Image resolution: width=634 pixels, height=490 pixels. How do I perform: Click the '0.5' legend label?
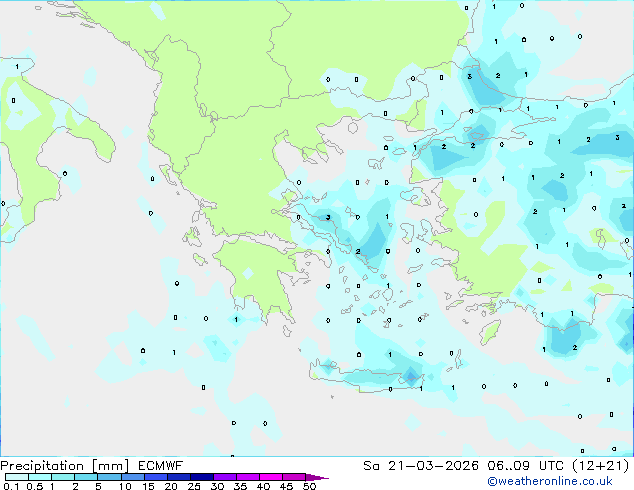[35, 486]
